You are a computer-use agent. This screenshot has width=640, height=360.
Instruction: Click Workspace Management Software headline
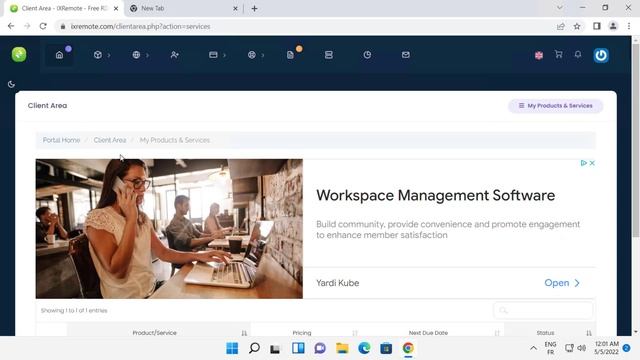point(436,196)
